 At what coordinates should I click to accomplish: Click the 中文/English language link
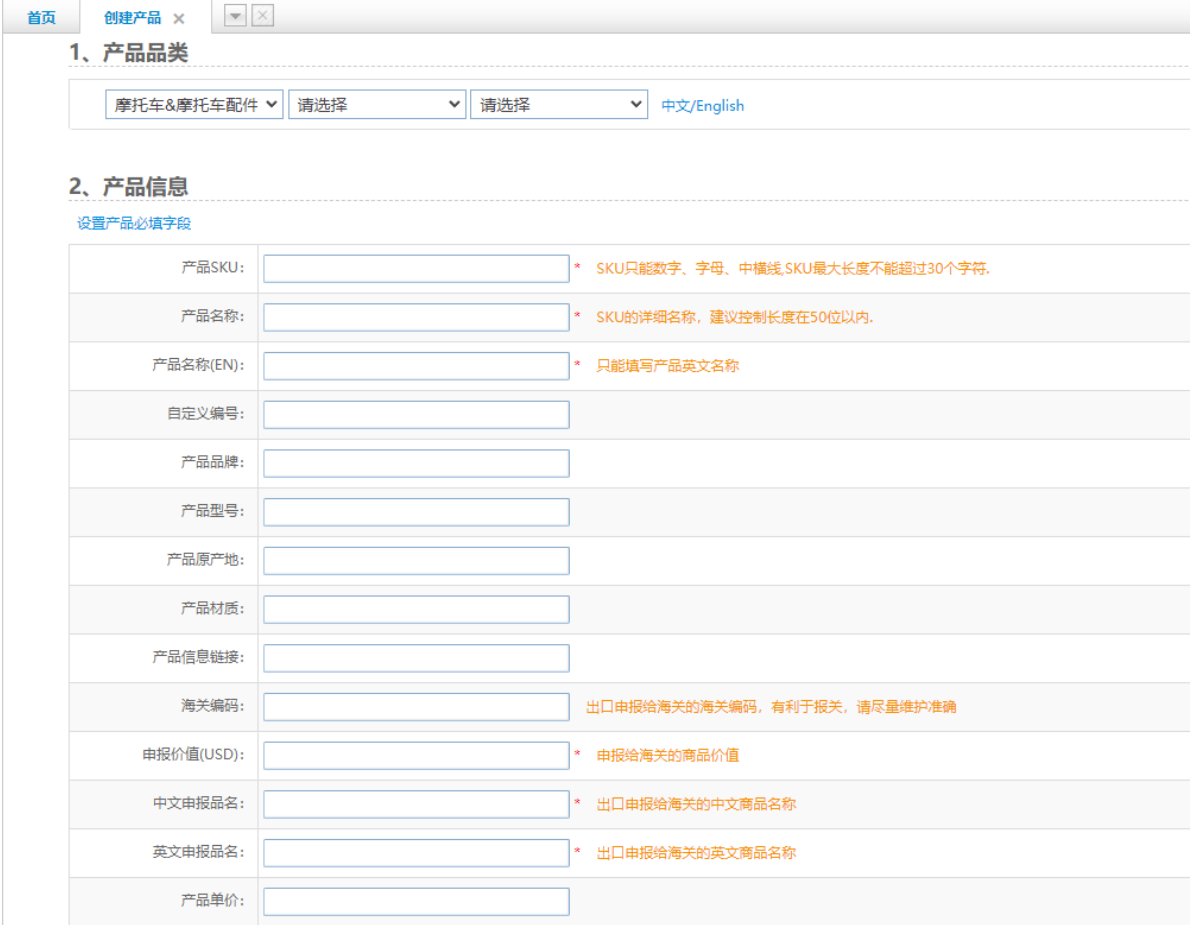[x=702, y=106]
